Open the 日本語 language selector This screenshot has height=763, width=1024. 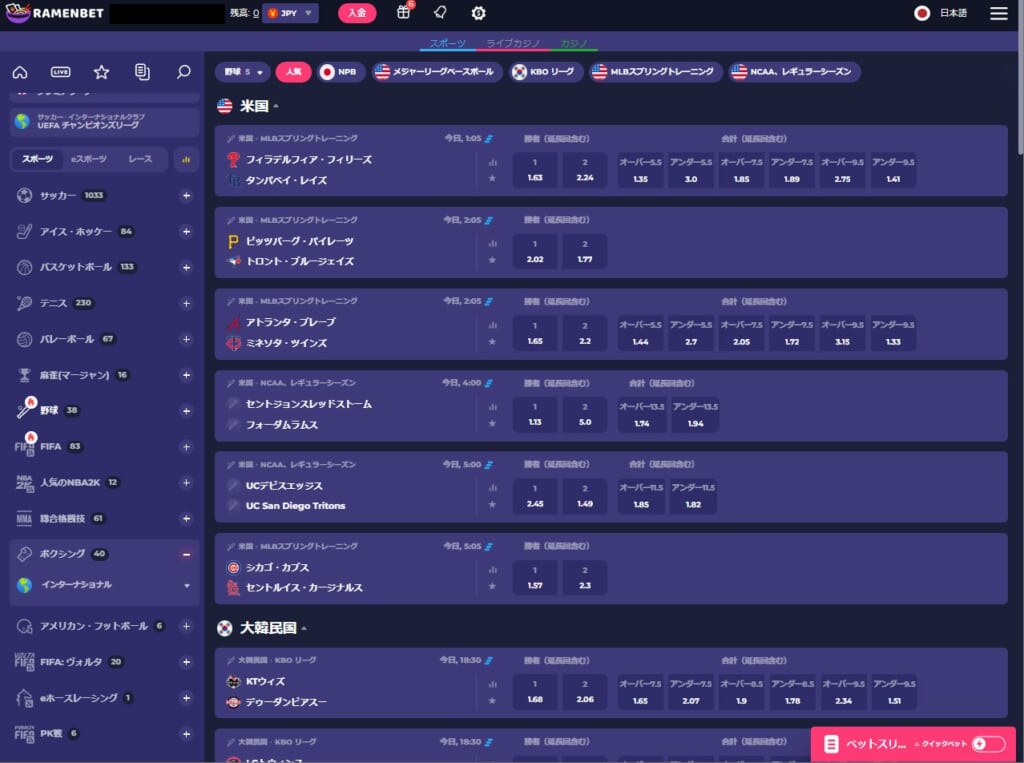click(940, 13)
